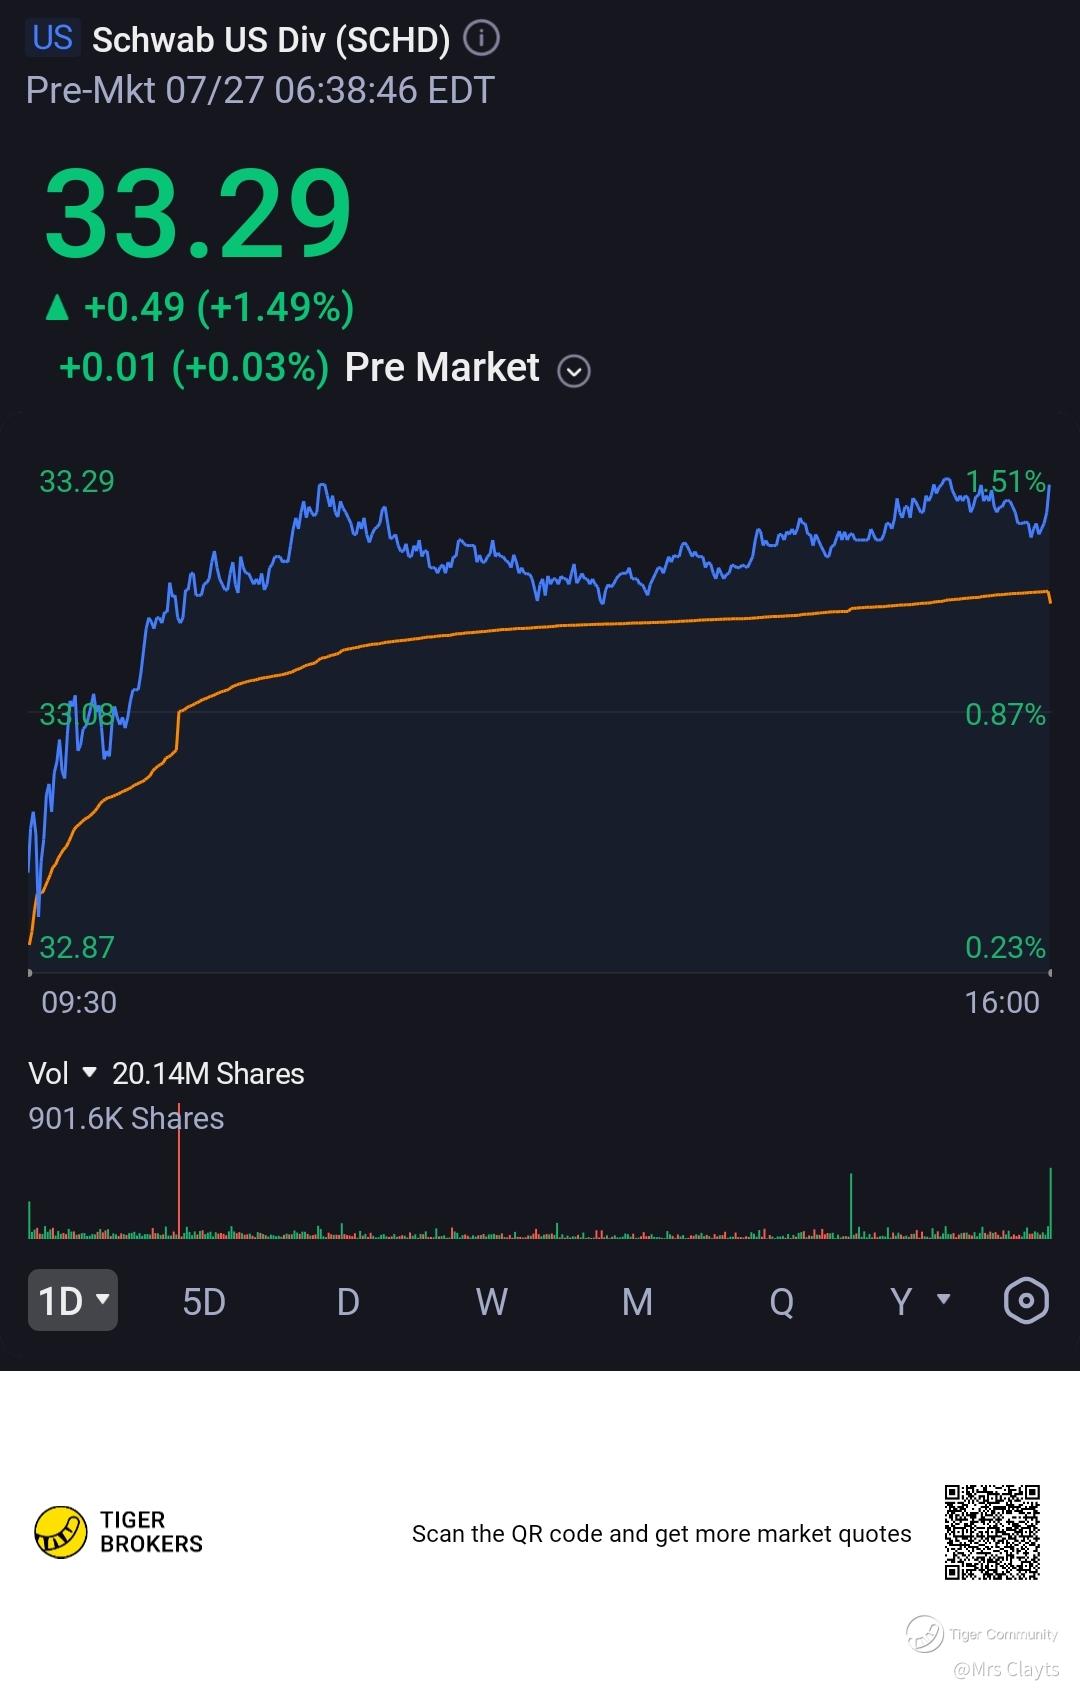Tap the QR code image
The height and width of the screenshot is (1694, 1080).
click(992, 1532)
